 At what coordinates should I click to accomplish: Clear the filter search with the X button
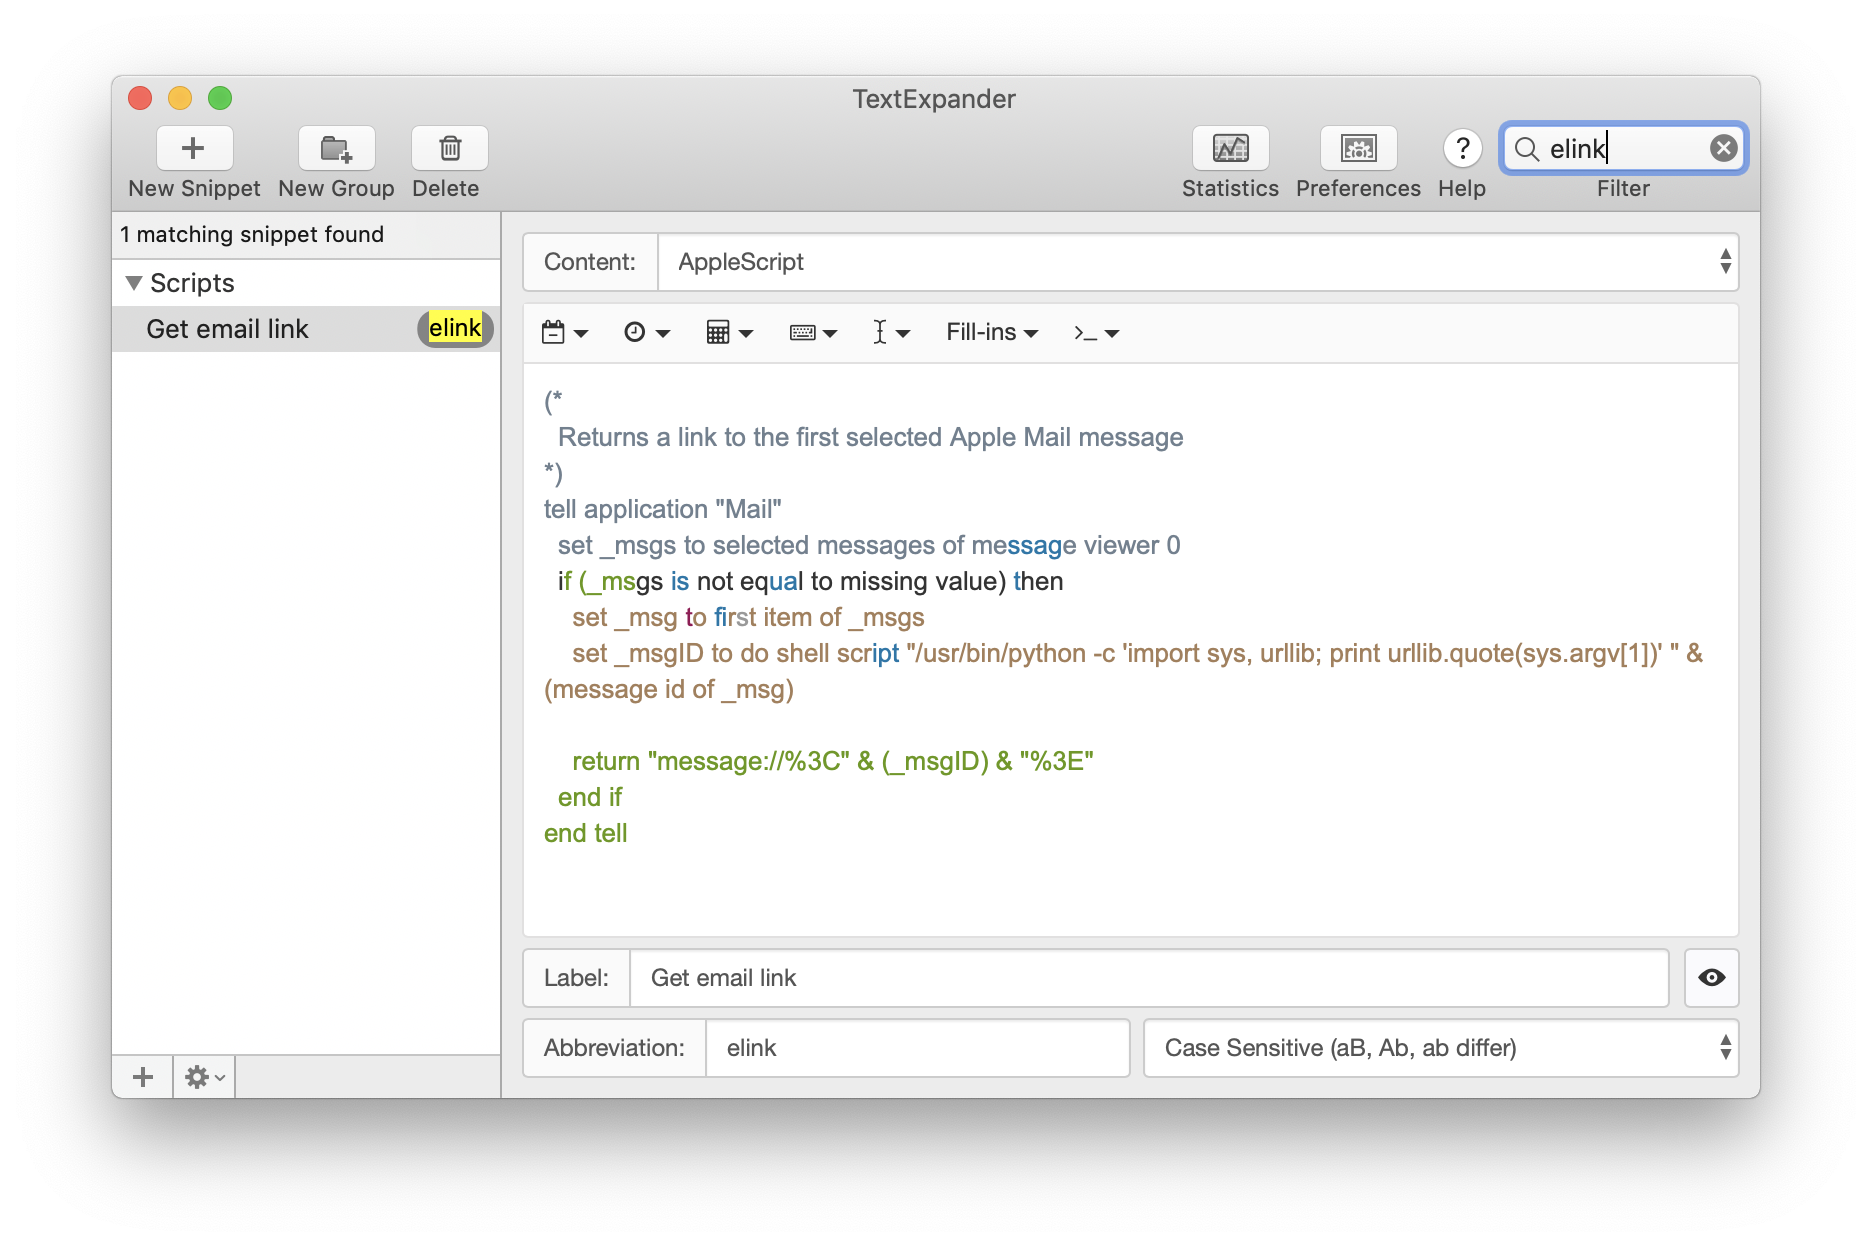point(1723,148)
